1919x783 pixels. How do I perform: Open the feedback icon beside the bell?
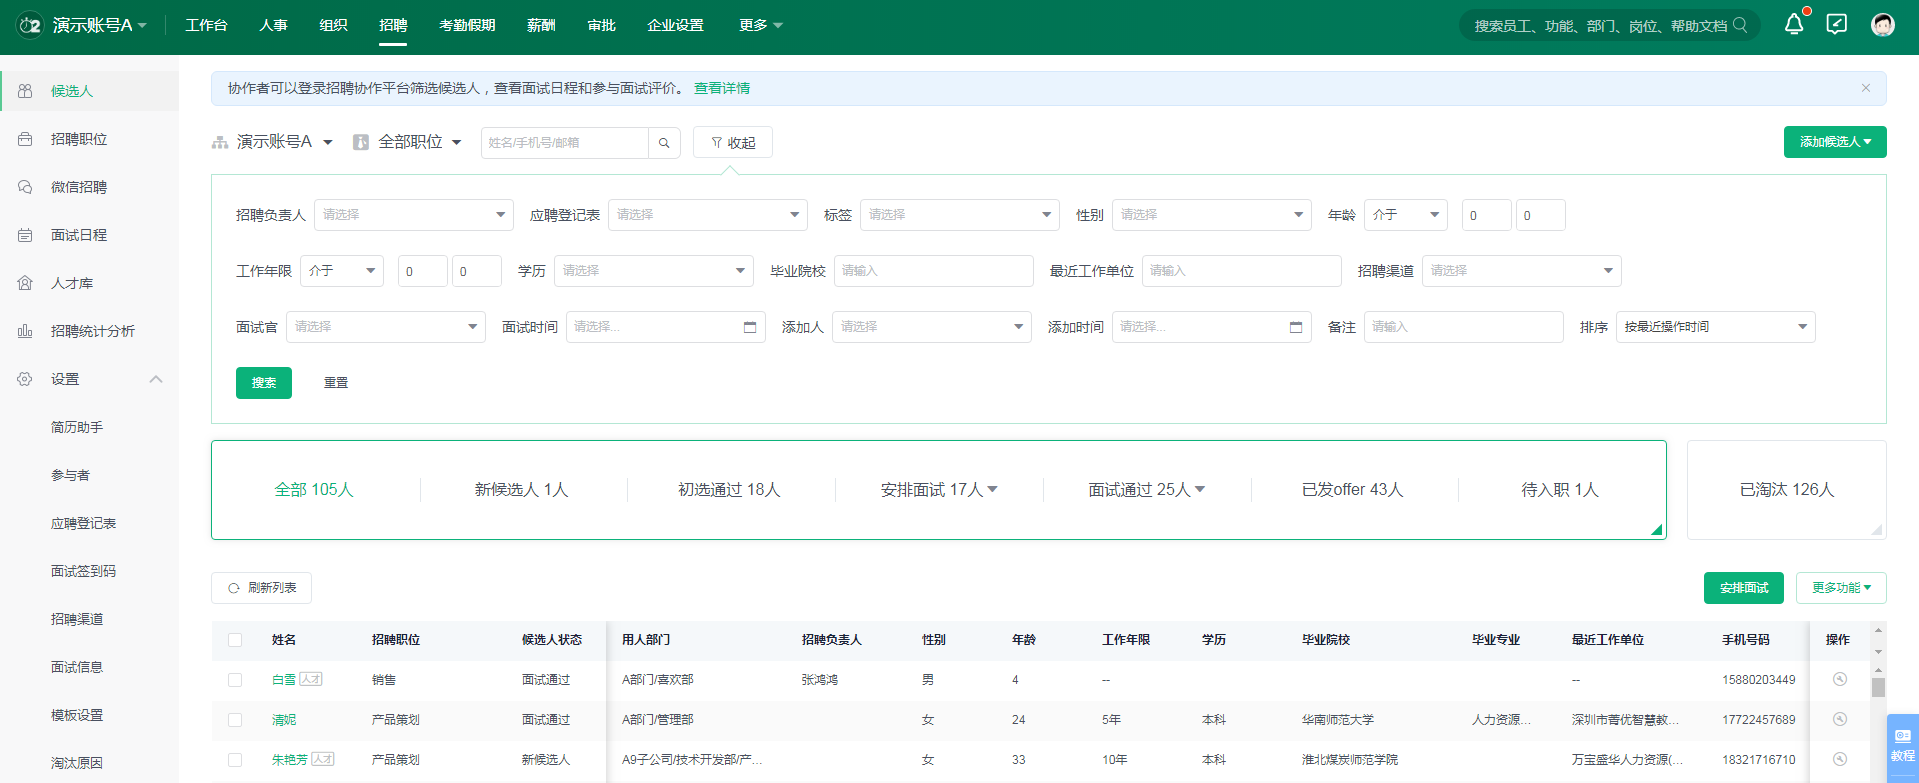tap(1837, 25)
